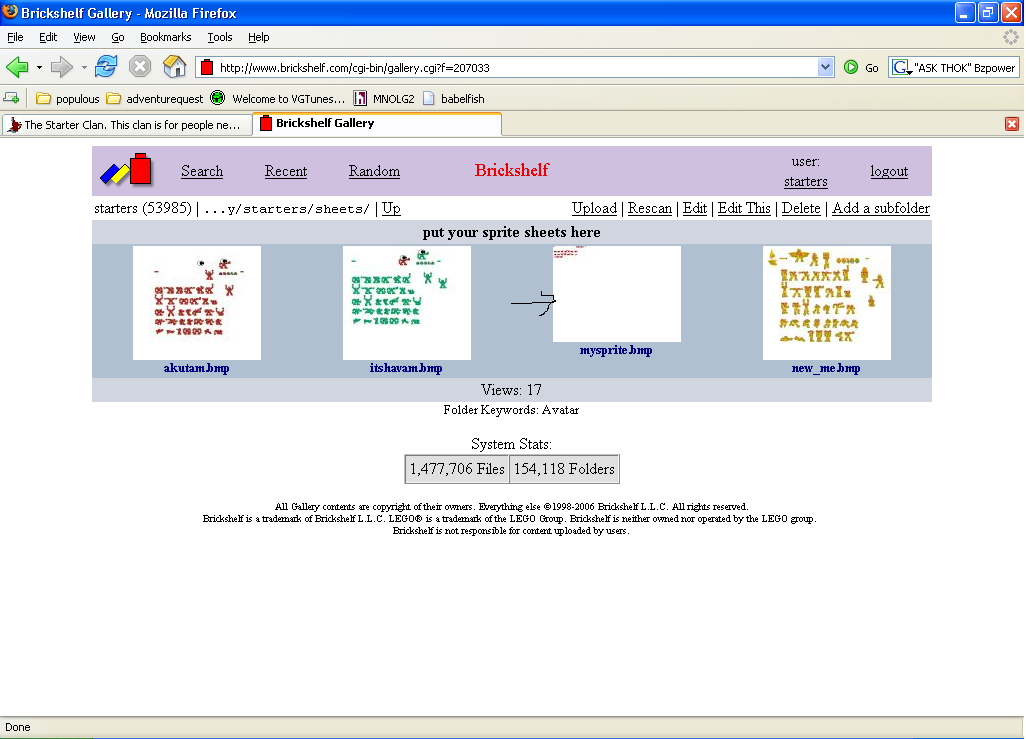Screen dimensions: 1026x739
Task: Click the Up folder link
Action: 391,208
